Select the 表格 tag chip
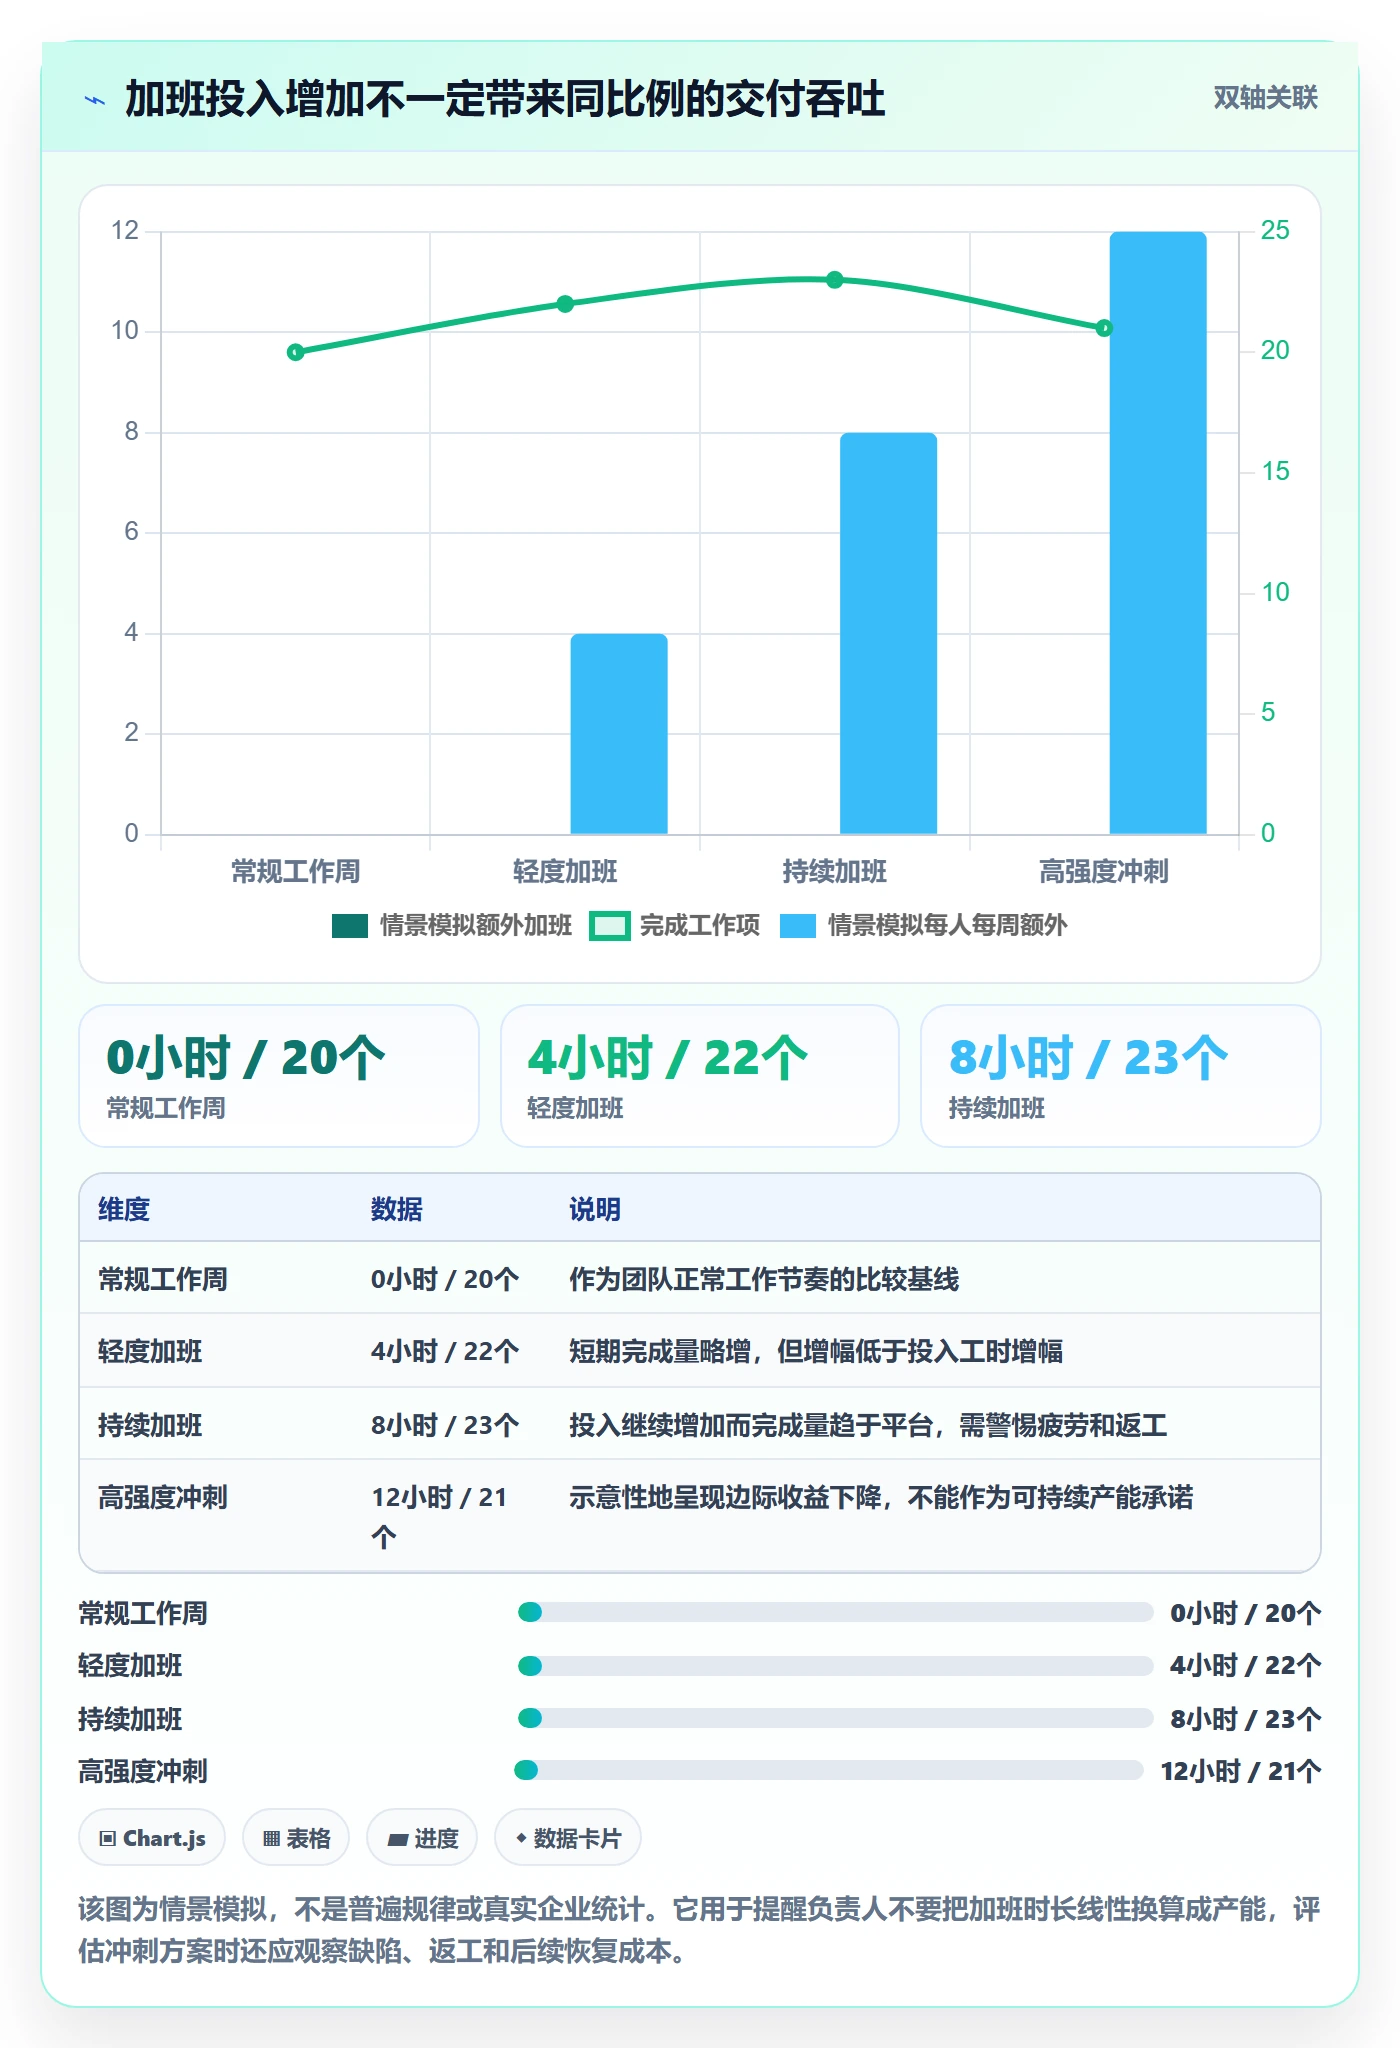Image resolution: width=1400 pixels, height=2048 pixels. [296, 1838]
